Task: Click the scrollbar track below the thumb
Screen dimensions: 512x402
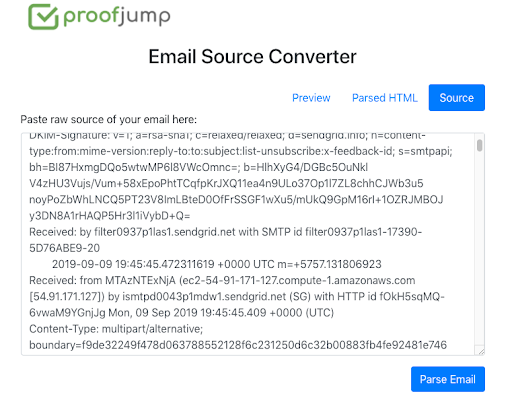Action: tap(479, 248)
